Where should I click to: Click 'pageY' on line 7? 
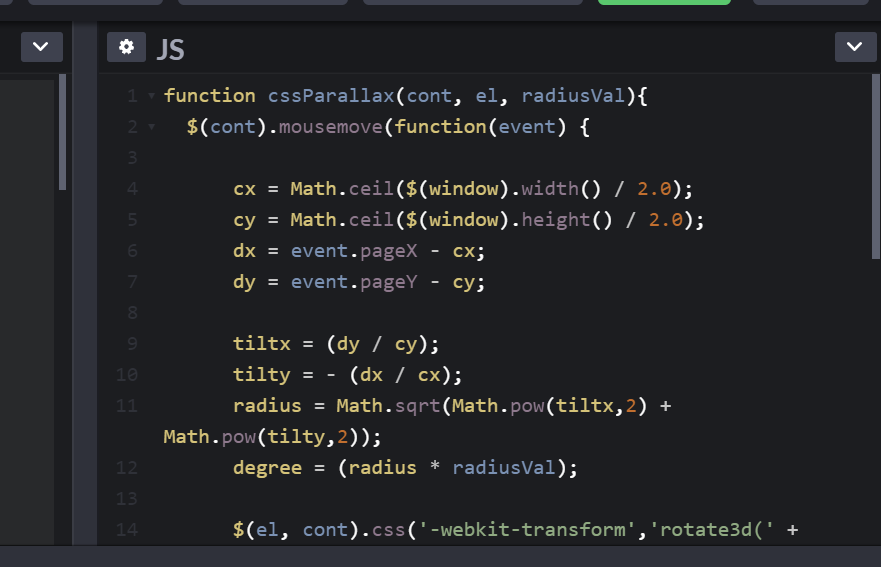(x=388, y=282)
